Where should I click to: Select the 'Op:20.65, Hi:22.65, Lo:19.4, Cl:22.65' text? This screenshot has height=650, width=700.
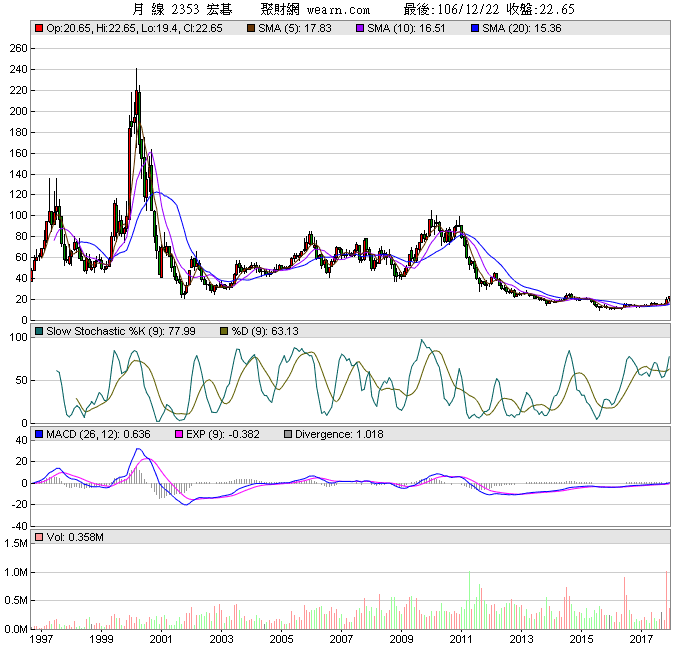[x=134, y=28]
